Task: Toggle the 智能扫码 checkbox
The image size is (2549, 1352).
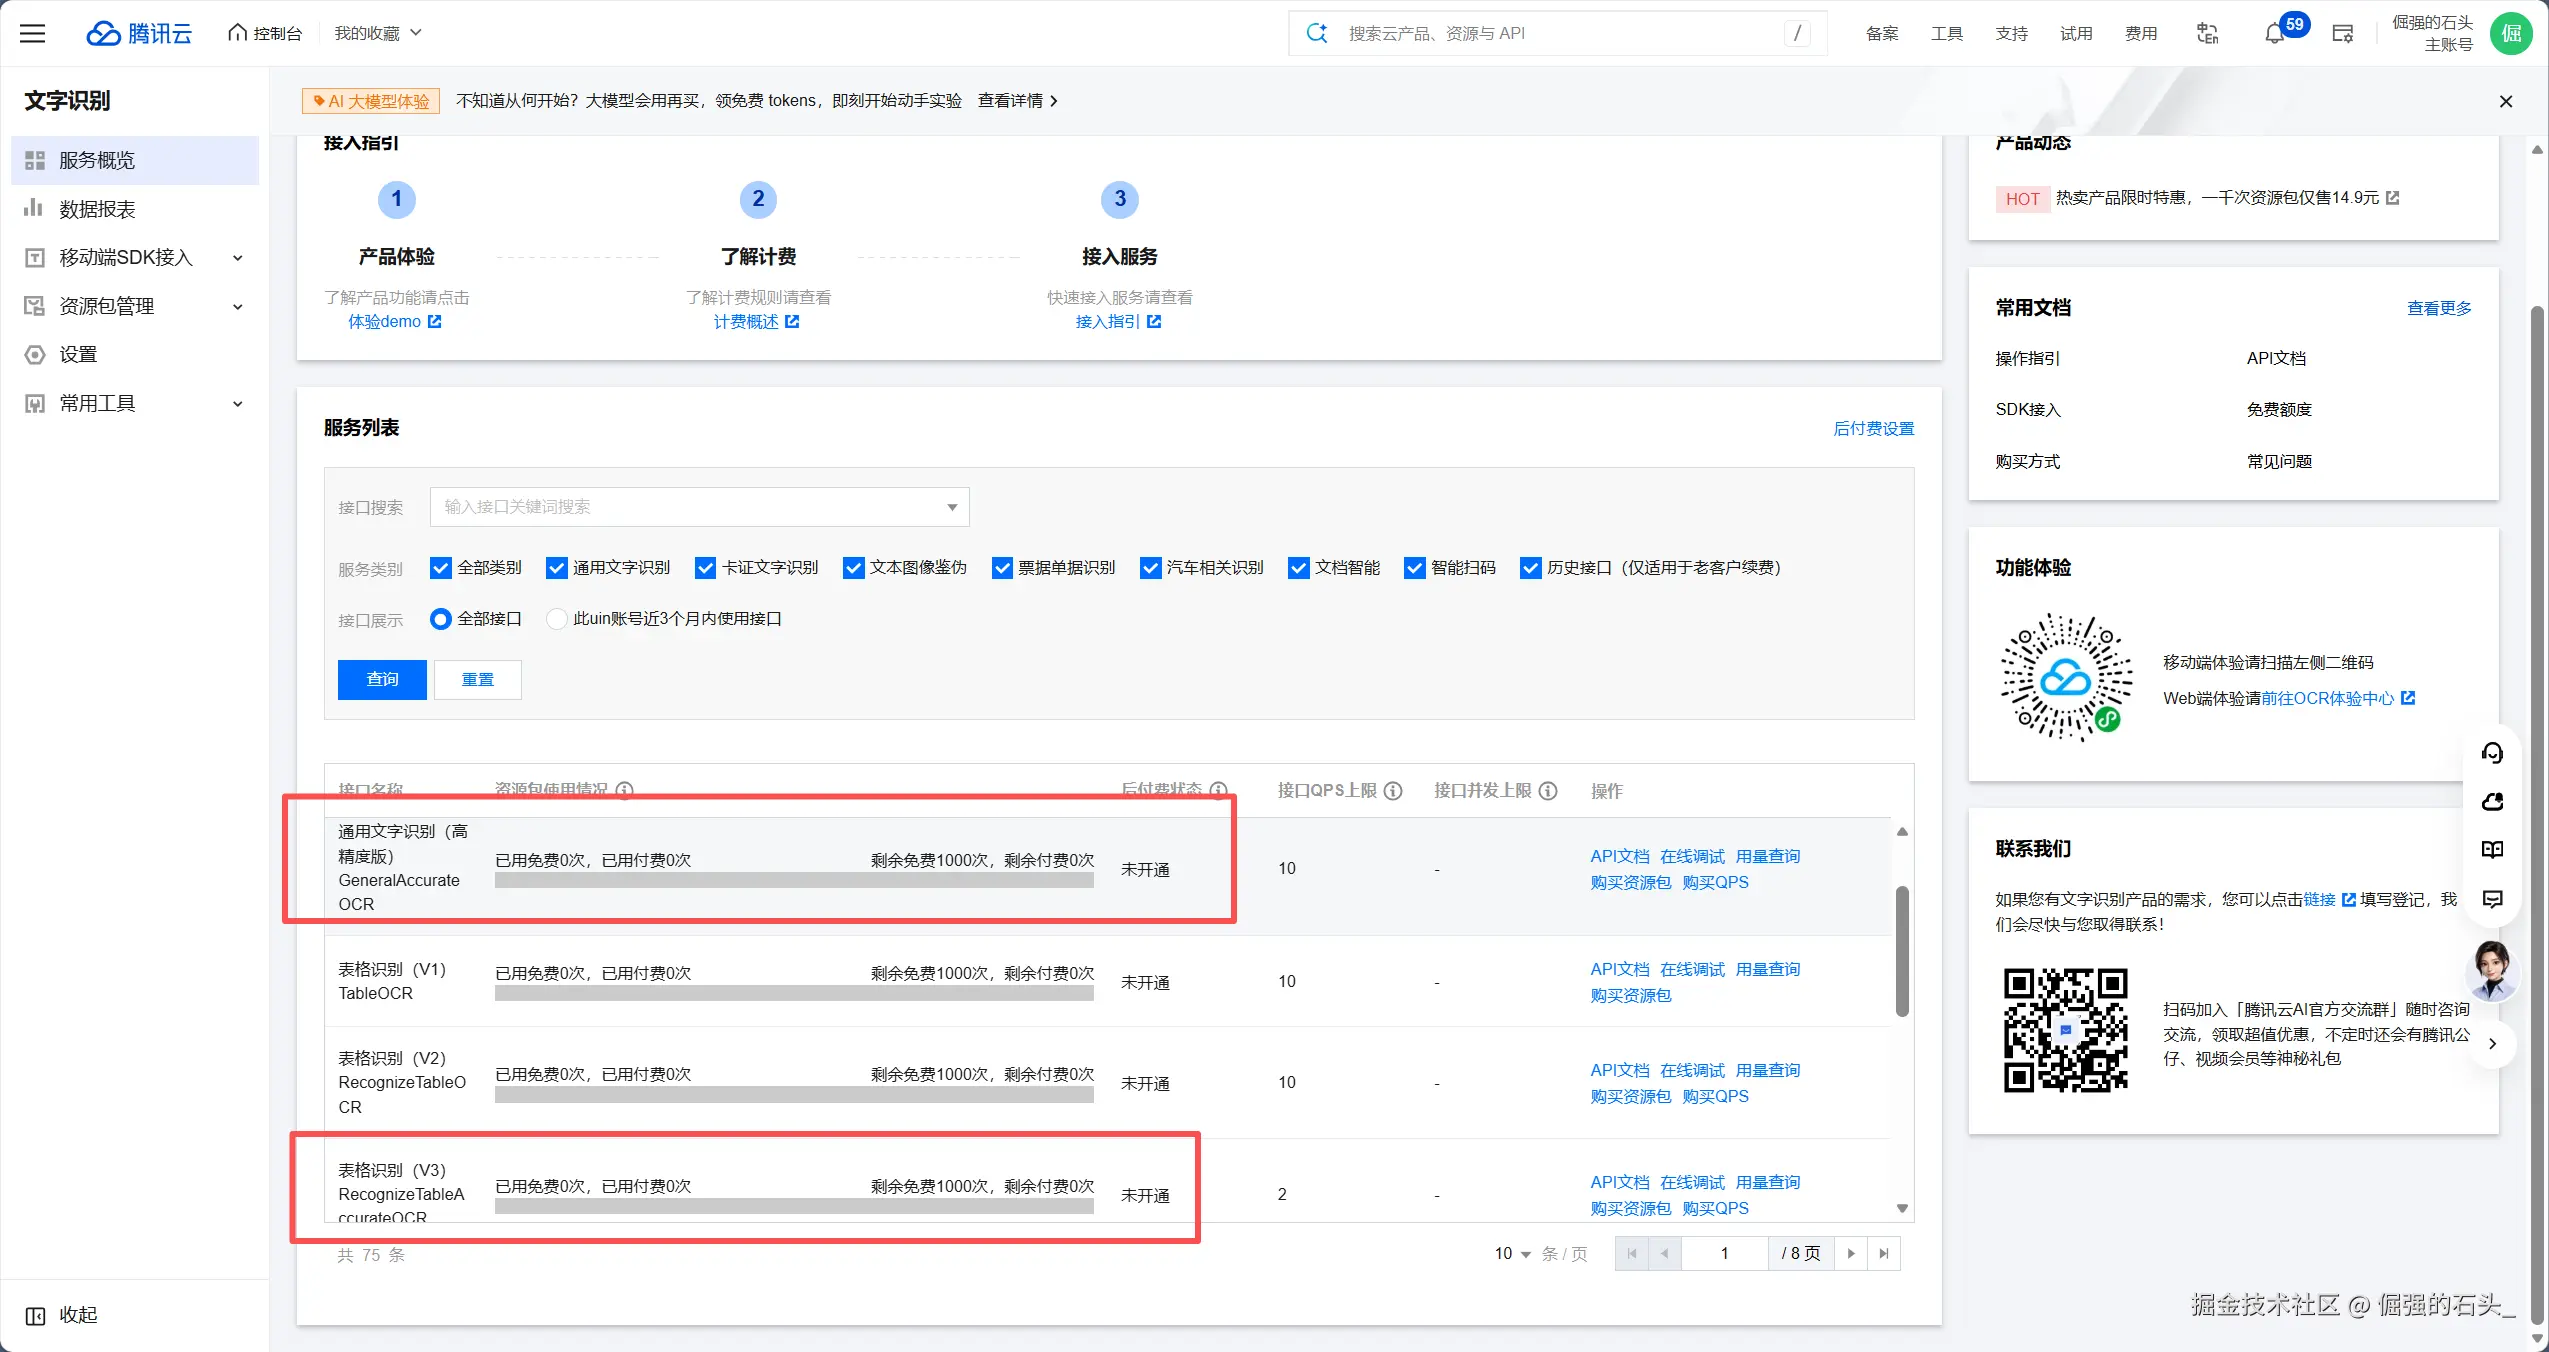Action: (x=1414, y=568)
